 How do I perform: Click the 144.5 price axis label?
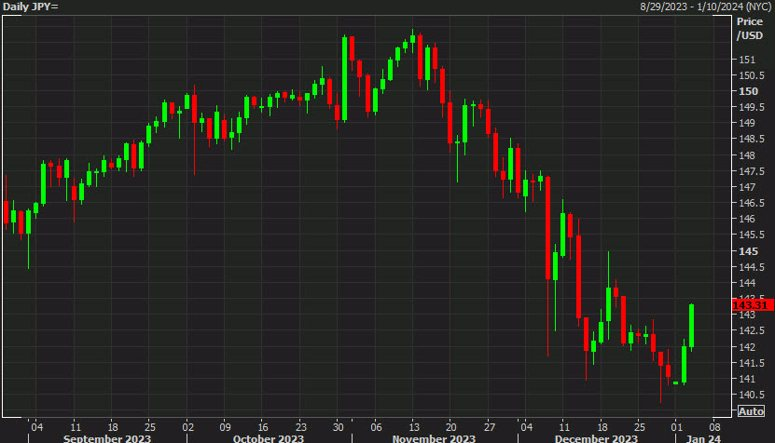tap(751, 267)
